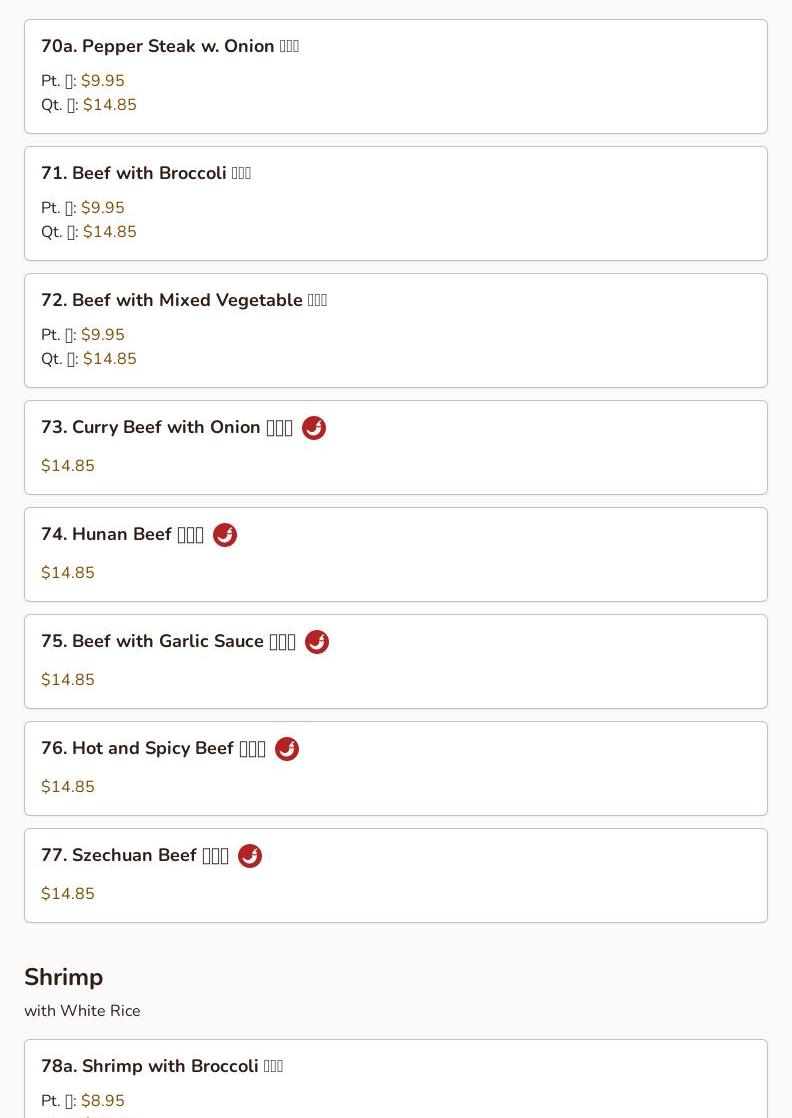792x1118 pixels.
Task: Open 70a. Pepper Steak w. Onion item
Action: pos(396,76)
